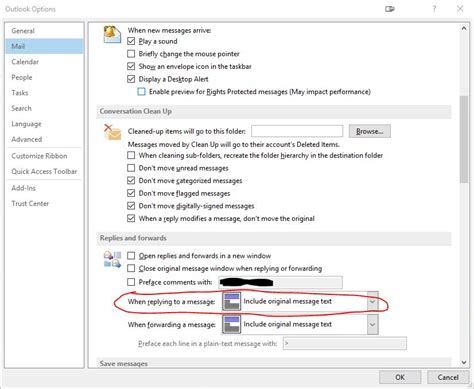The height and width of the screenshot is (389, 474).
Task: Open the When forwarding a message dropdown
Action: (373, 325)
